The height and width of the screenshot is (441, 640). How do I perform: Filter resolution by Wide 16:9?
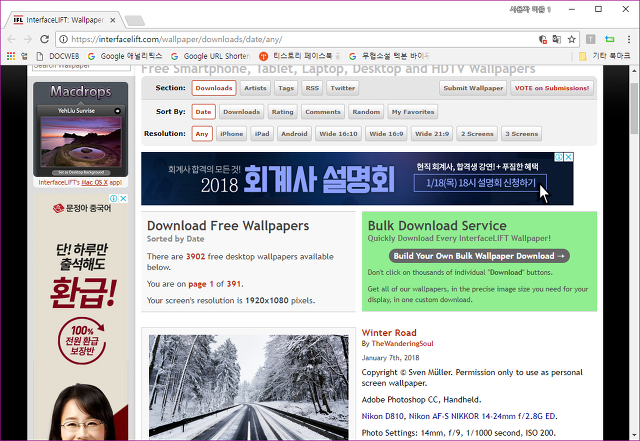[x=386, y=134]
